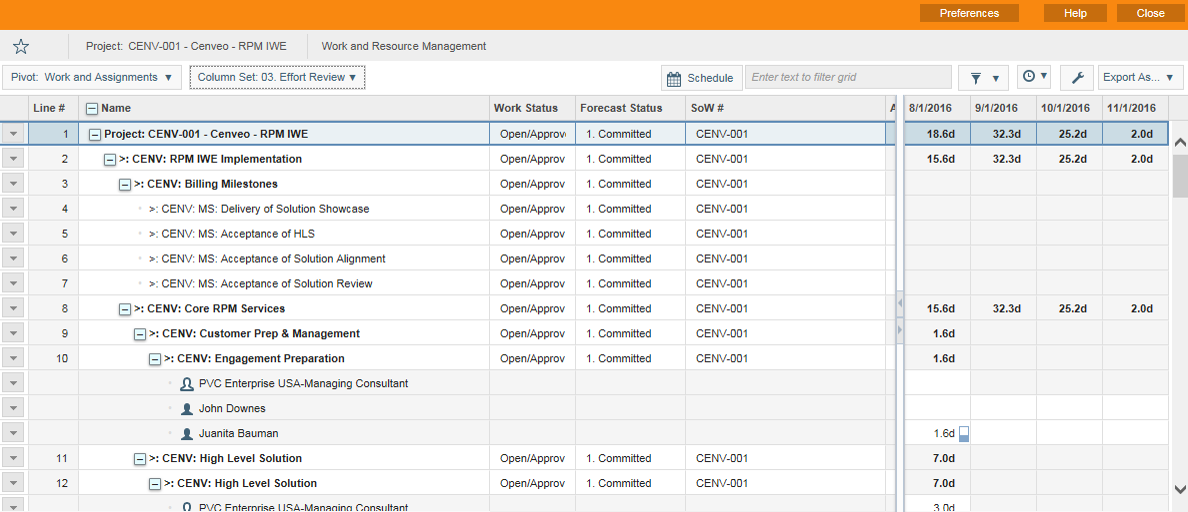The width and height of the screenshot is (1188, 512).
Task: Click SoW # CENV-001 cell for line 9
Action: coord(786,334)
